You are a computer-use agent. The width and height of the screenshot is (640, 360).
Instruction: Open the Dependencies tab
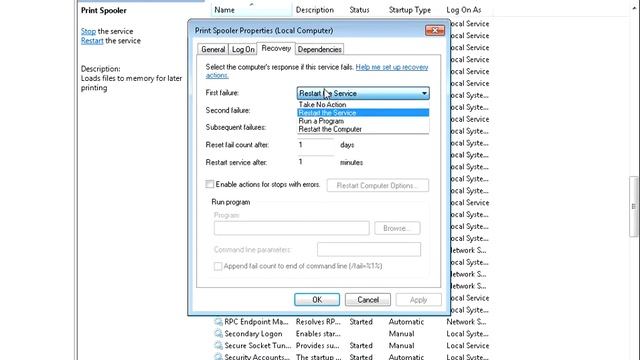(x=320, y=49)
